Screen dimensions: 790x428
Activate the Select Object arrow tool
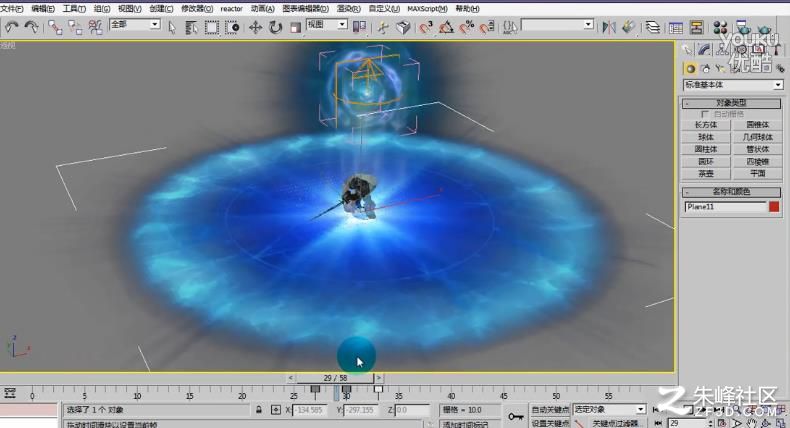tap(172, 28)
